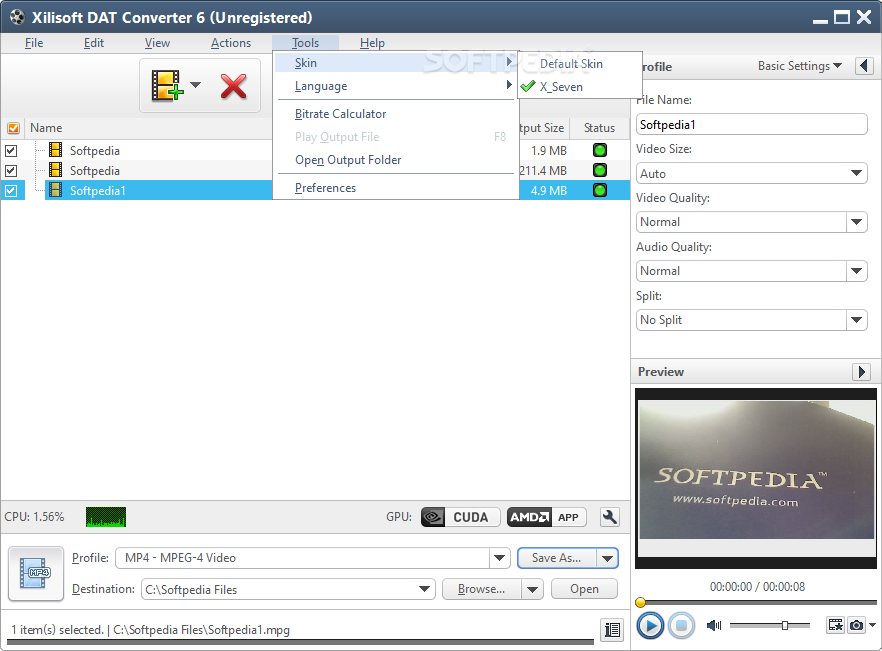The width and height of the screenshot is (882, 651).
Task: Open the File menu
Action: pos(34,43)
